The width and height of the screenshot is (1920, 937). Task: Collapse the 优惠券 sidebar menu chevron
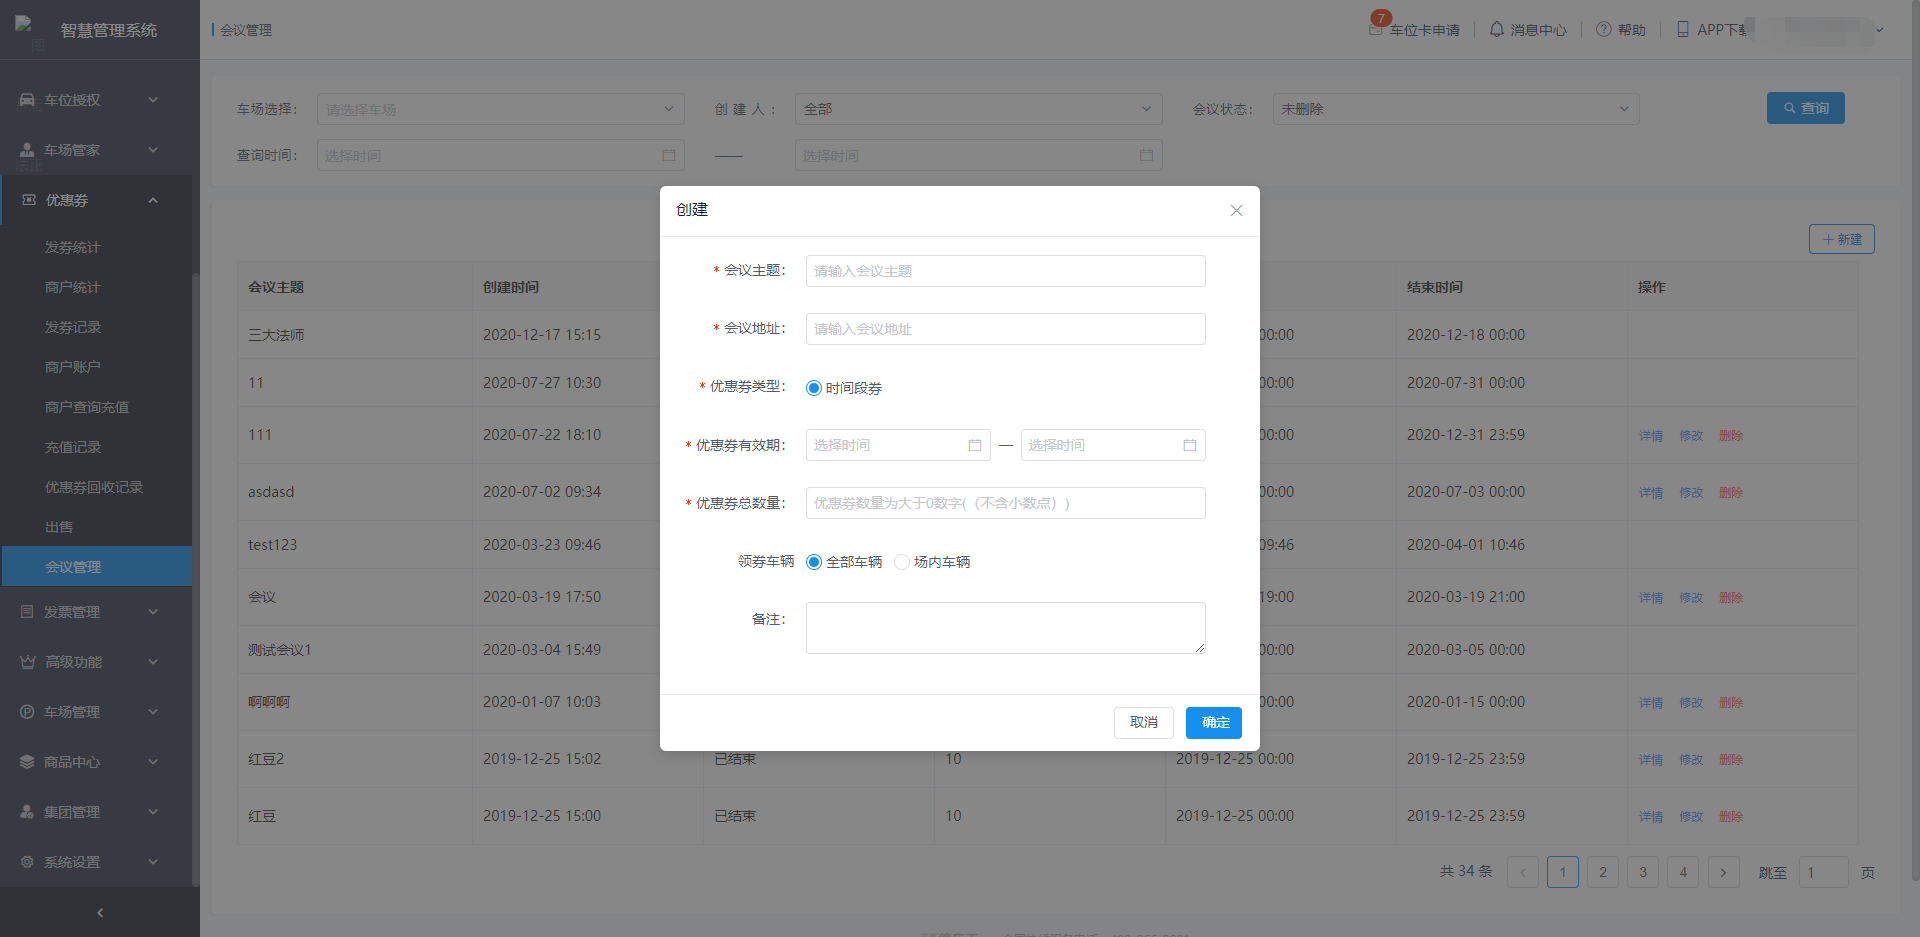153,200
